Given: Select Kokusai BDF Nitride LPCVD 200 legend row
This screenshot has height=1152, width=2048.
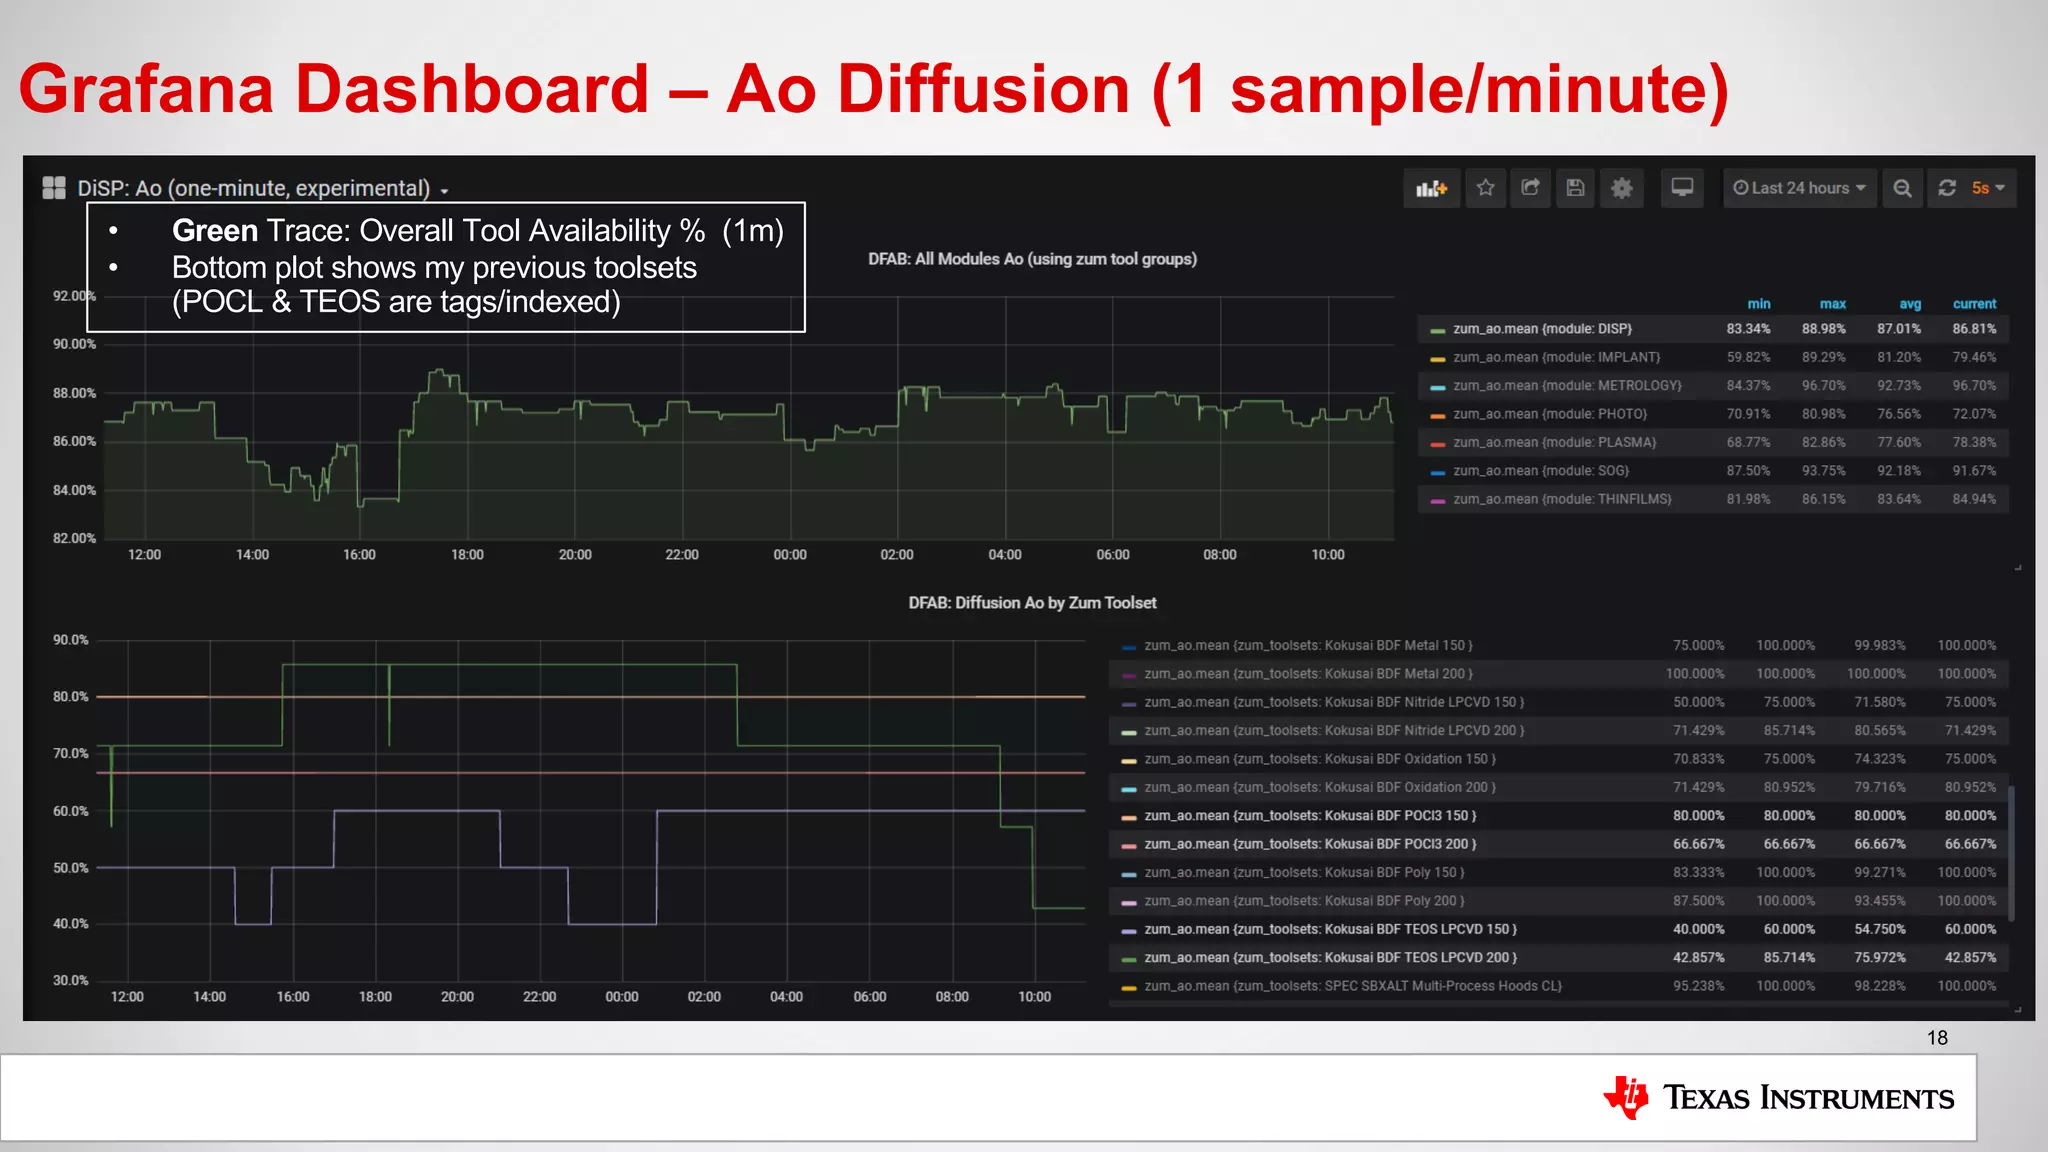Looking at the screenshot, I should pos(1558,731).
